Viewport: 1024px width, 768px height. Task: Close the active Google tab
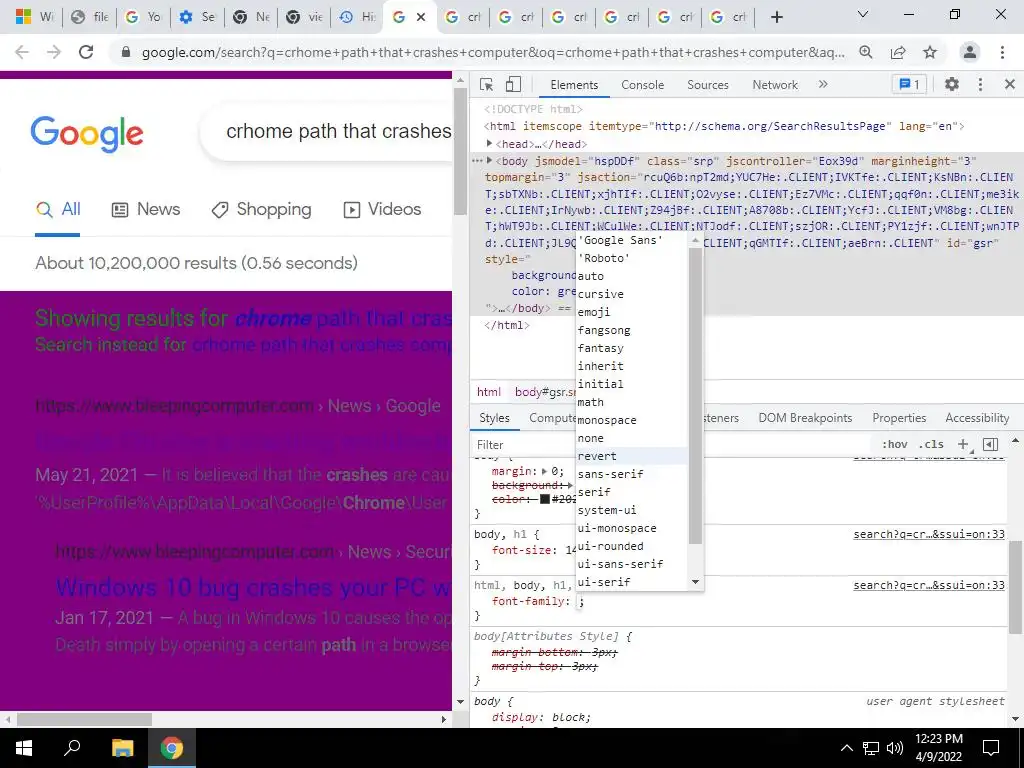tap(421, 17)
